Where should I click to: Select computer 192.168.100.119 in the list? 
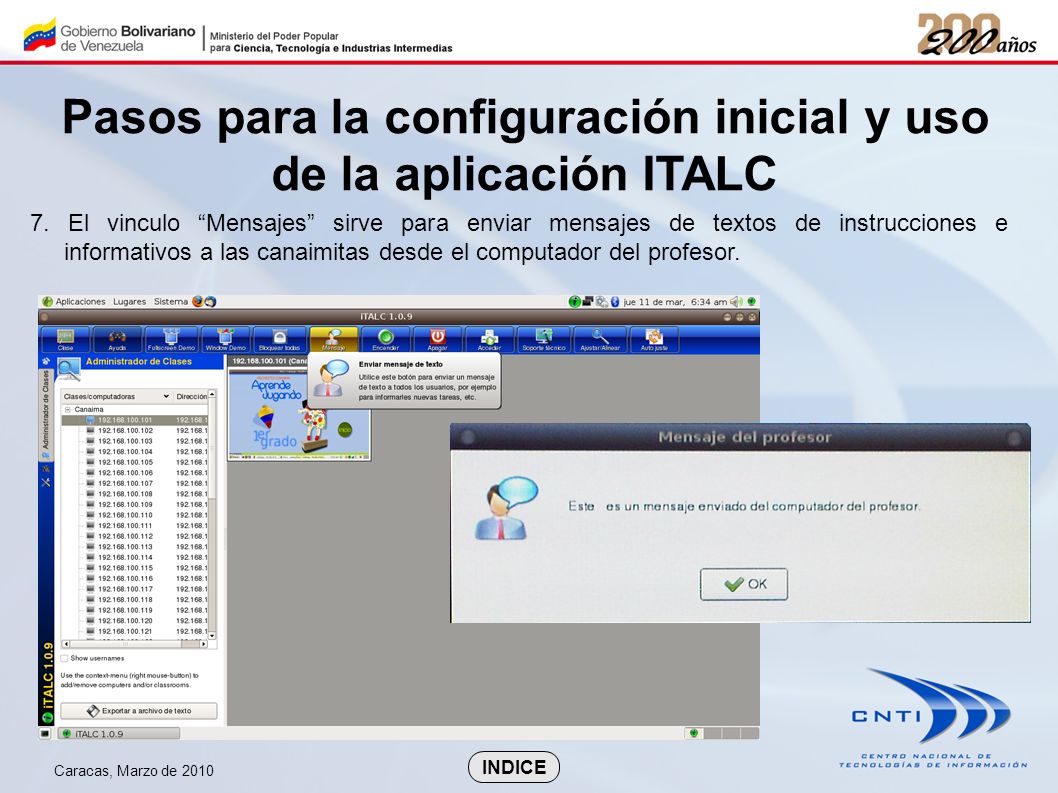(135, 610)
